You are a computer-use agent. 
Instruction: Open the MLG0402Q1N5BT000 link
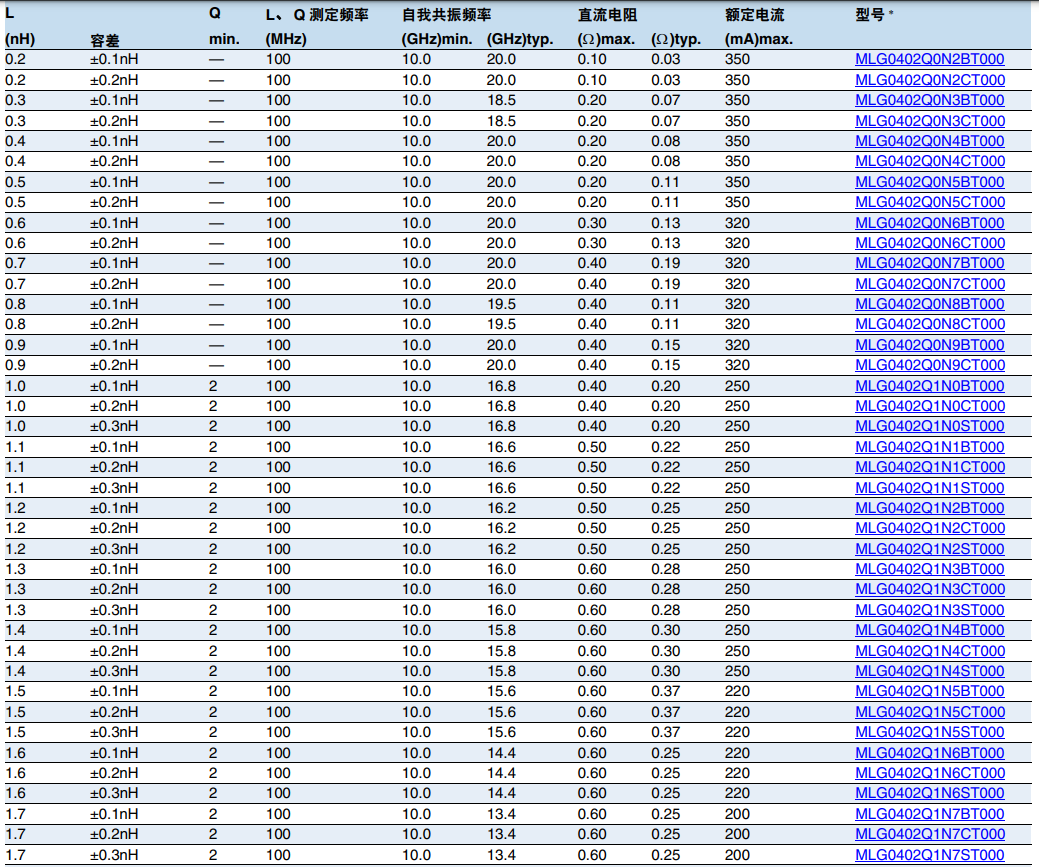[x=929, y=691]
